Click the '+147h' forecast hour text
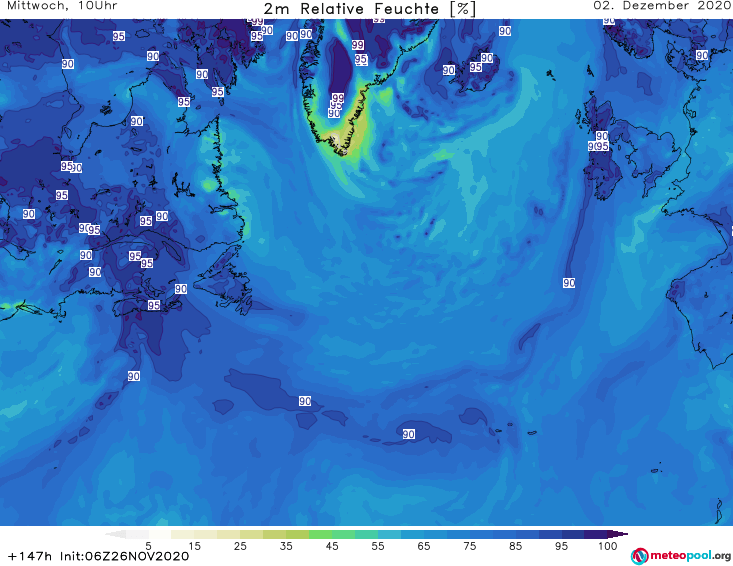 click(29, 556)
